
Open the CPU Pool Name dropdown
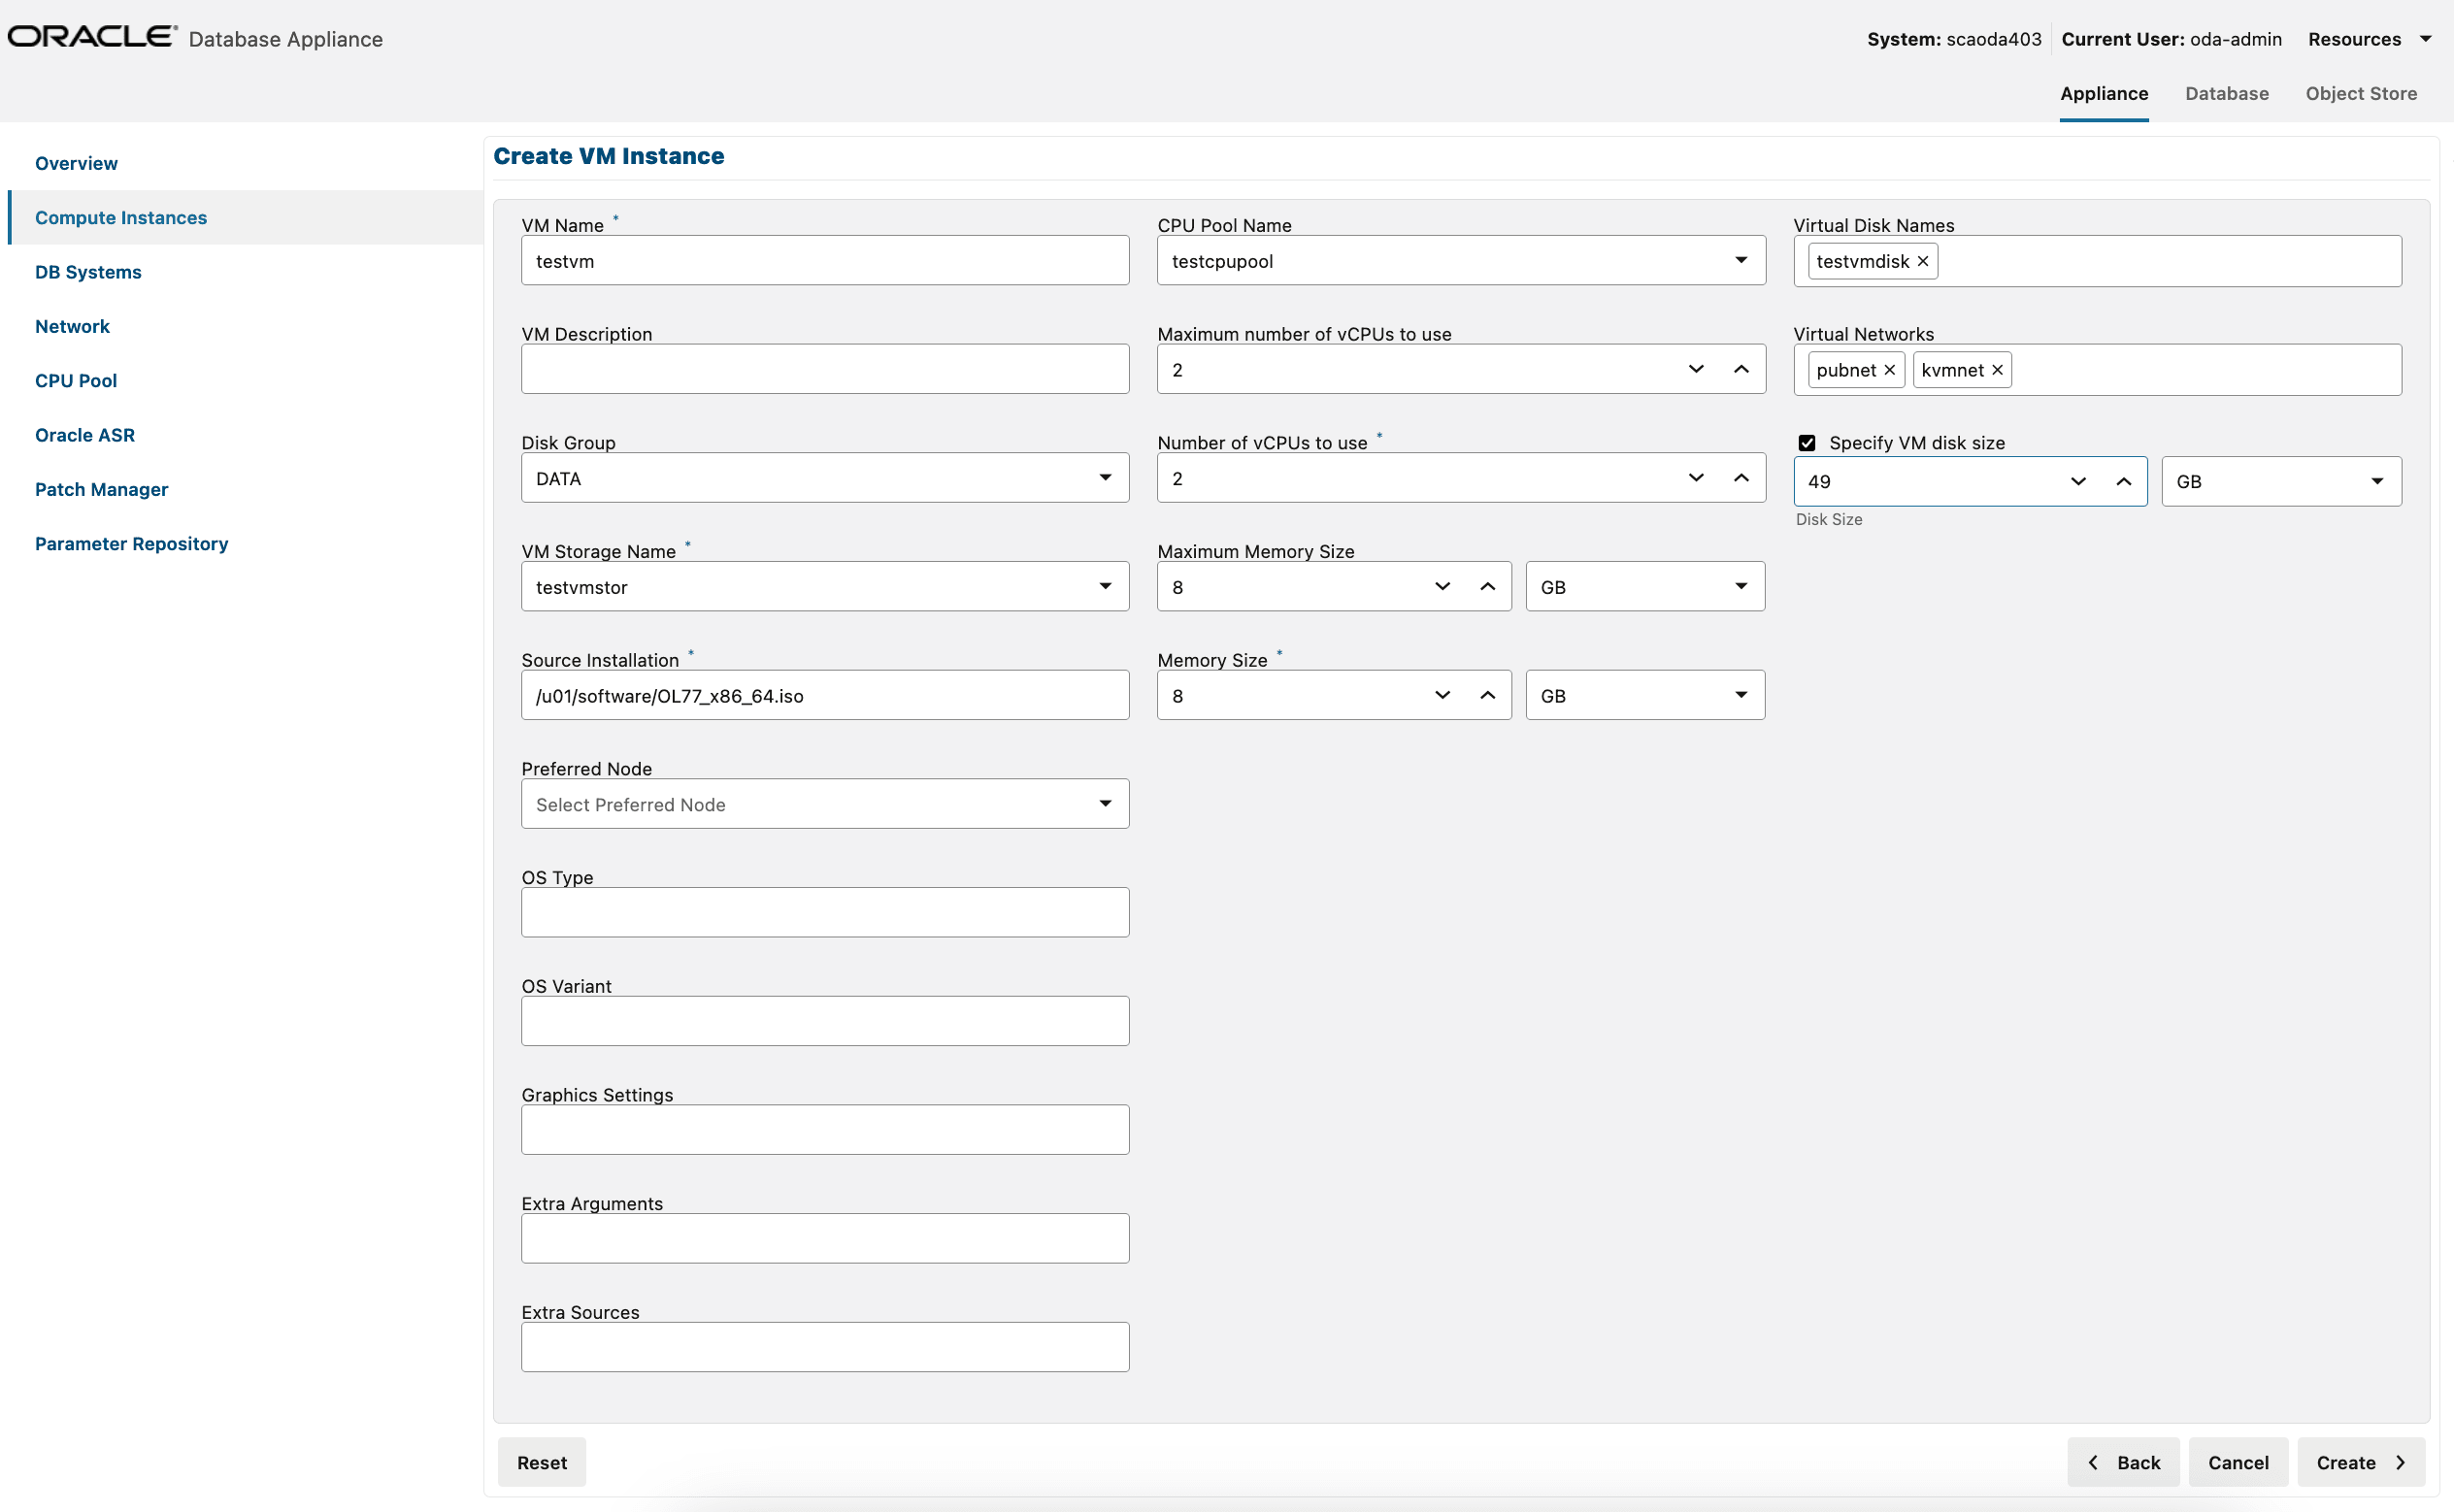[1742, 260]
